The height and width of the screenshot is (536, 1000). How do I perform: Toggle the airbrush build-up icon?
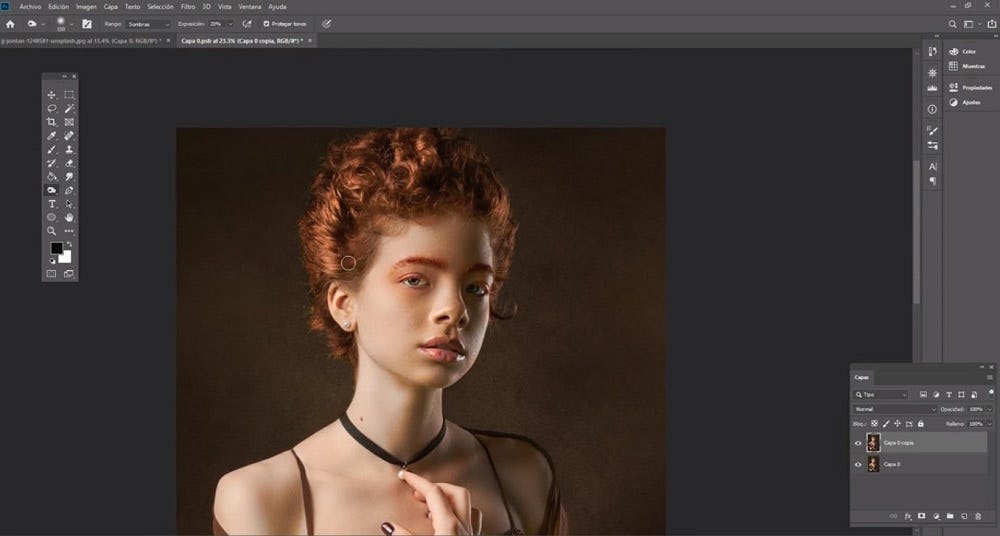[247, 24]
